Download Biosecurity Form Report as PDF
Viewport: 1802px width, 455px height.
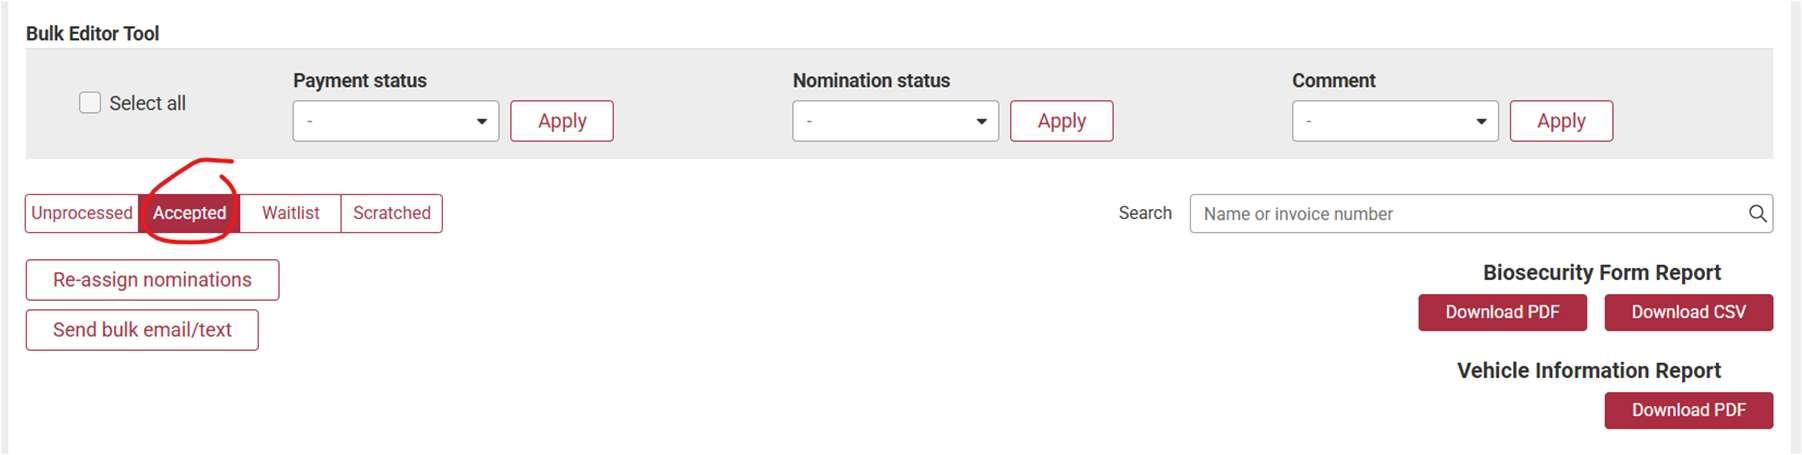(x=1502, y=312)
